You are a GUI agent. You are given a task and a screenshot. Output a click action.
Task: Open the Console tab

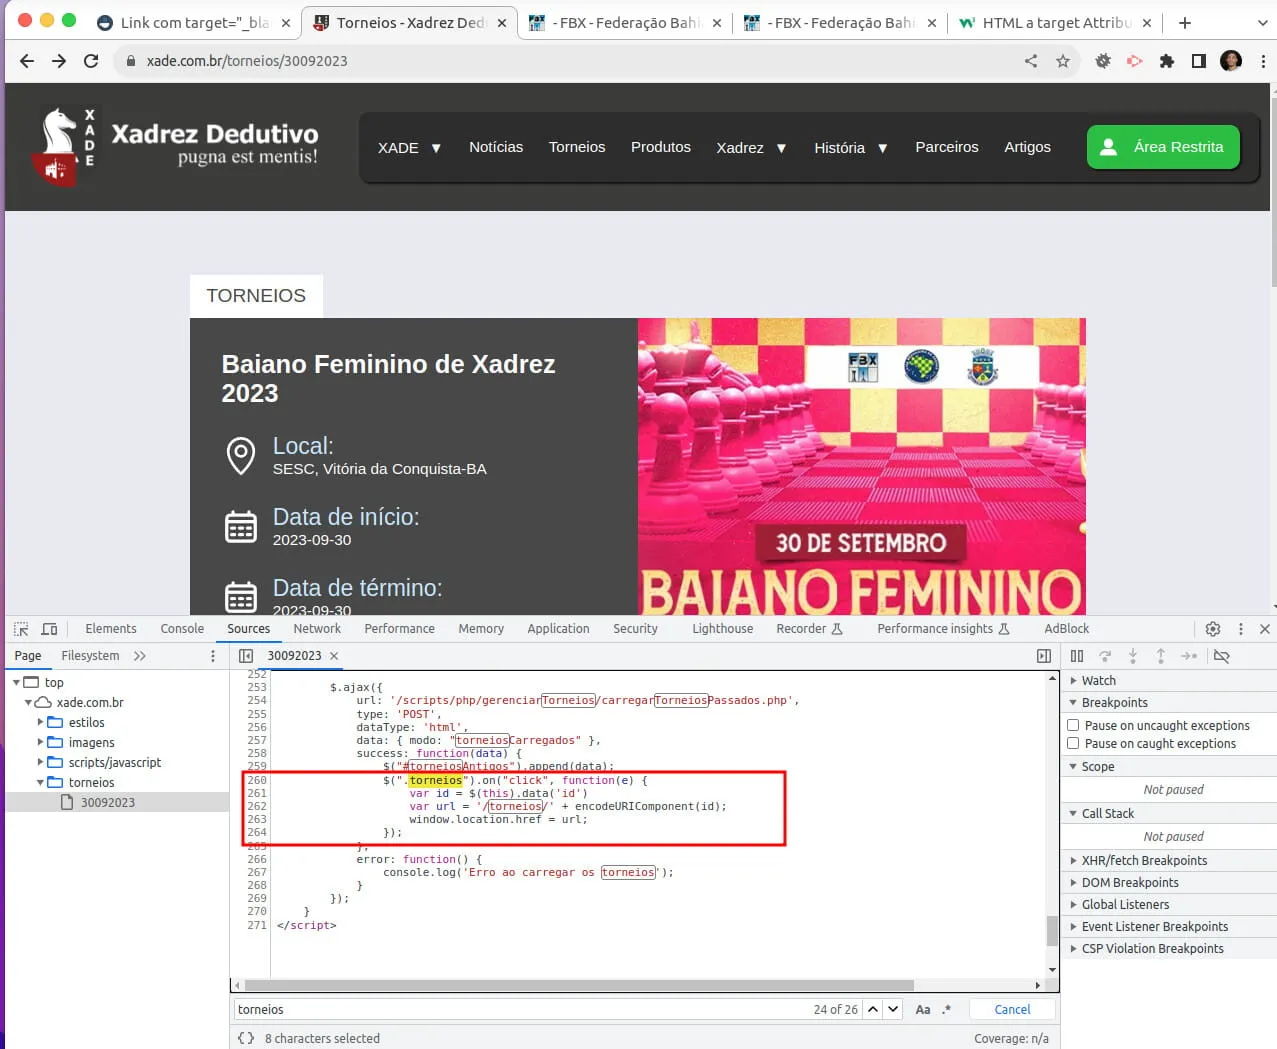182,629
